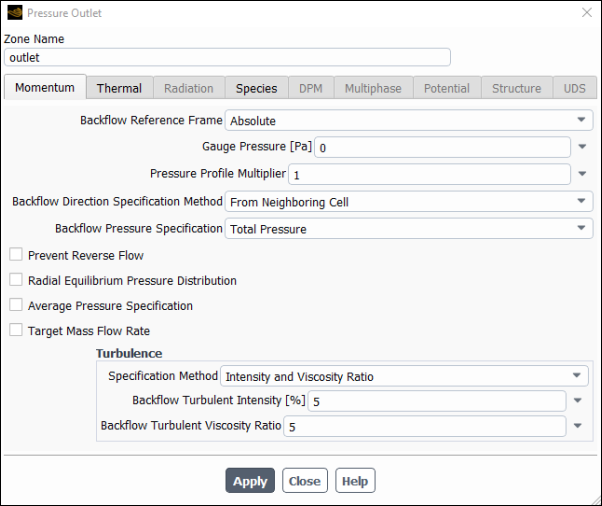Click Gauge Pressure options arrow
602x506 pixels.
pyautogui.click(x=583, y=147)
